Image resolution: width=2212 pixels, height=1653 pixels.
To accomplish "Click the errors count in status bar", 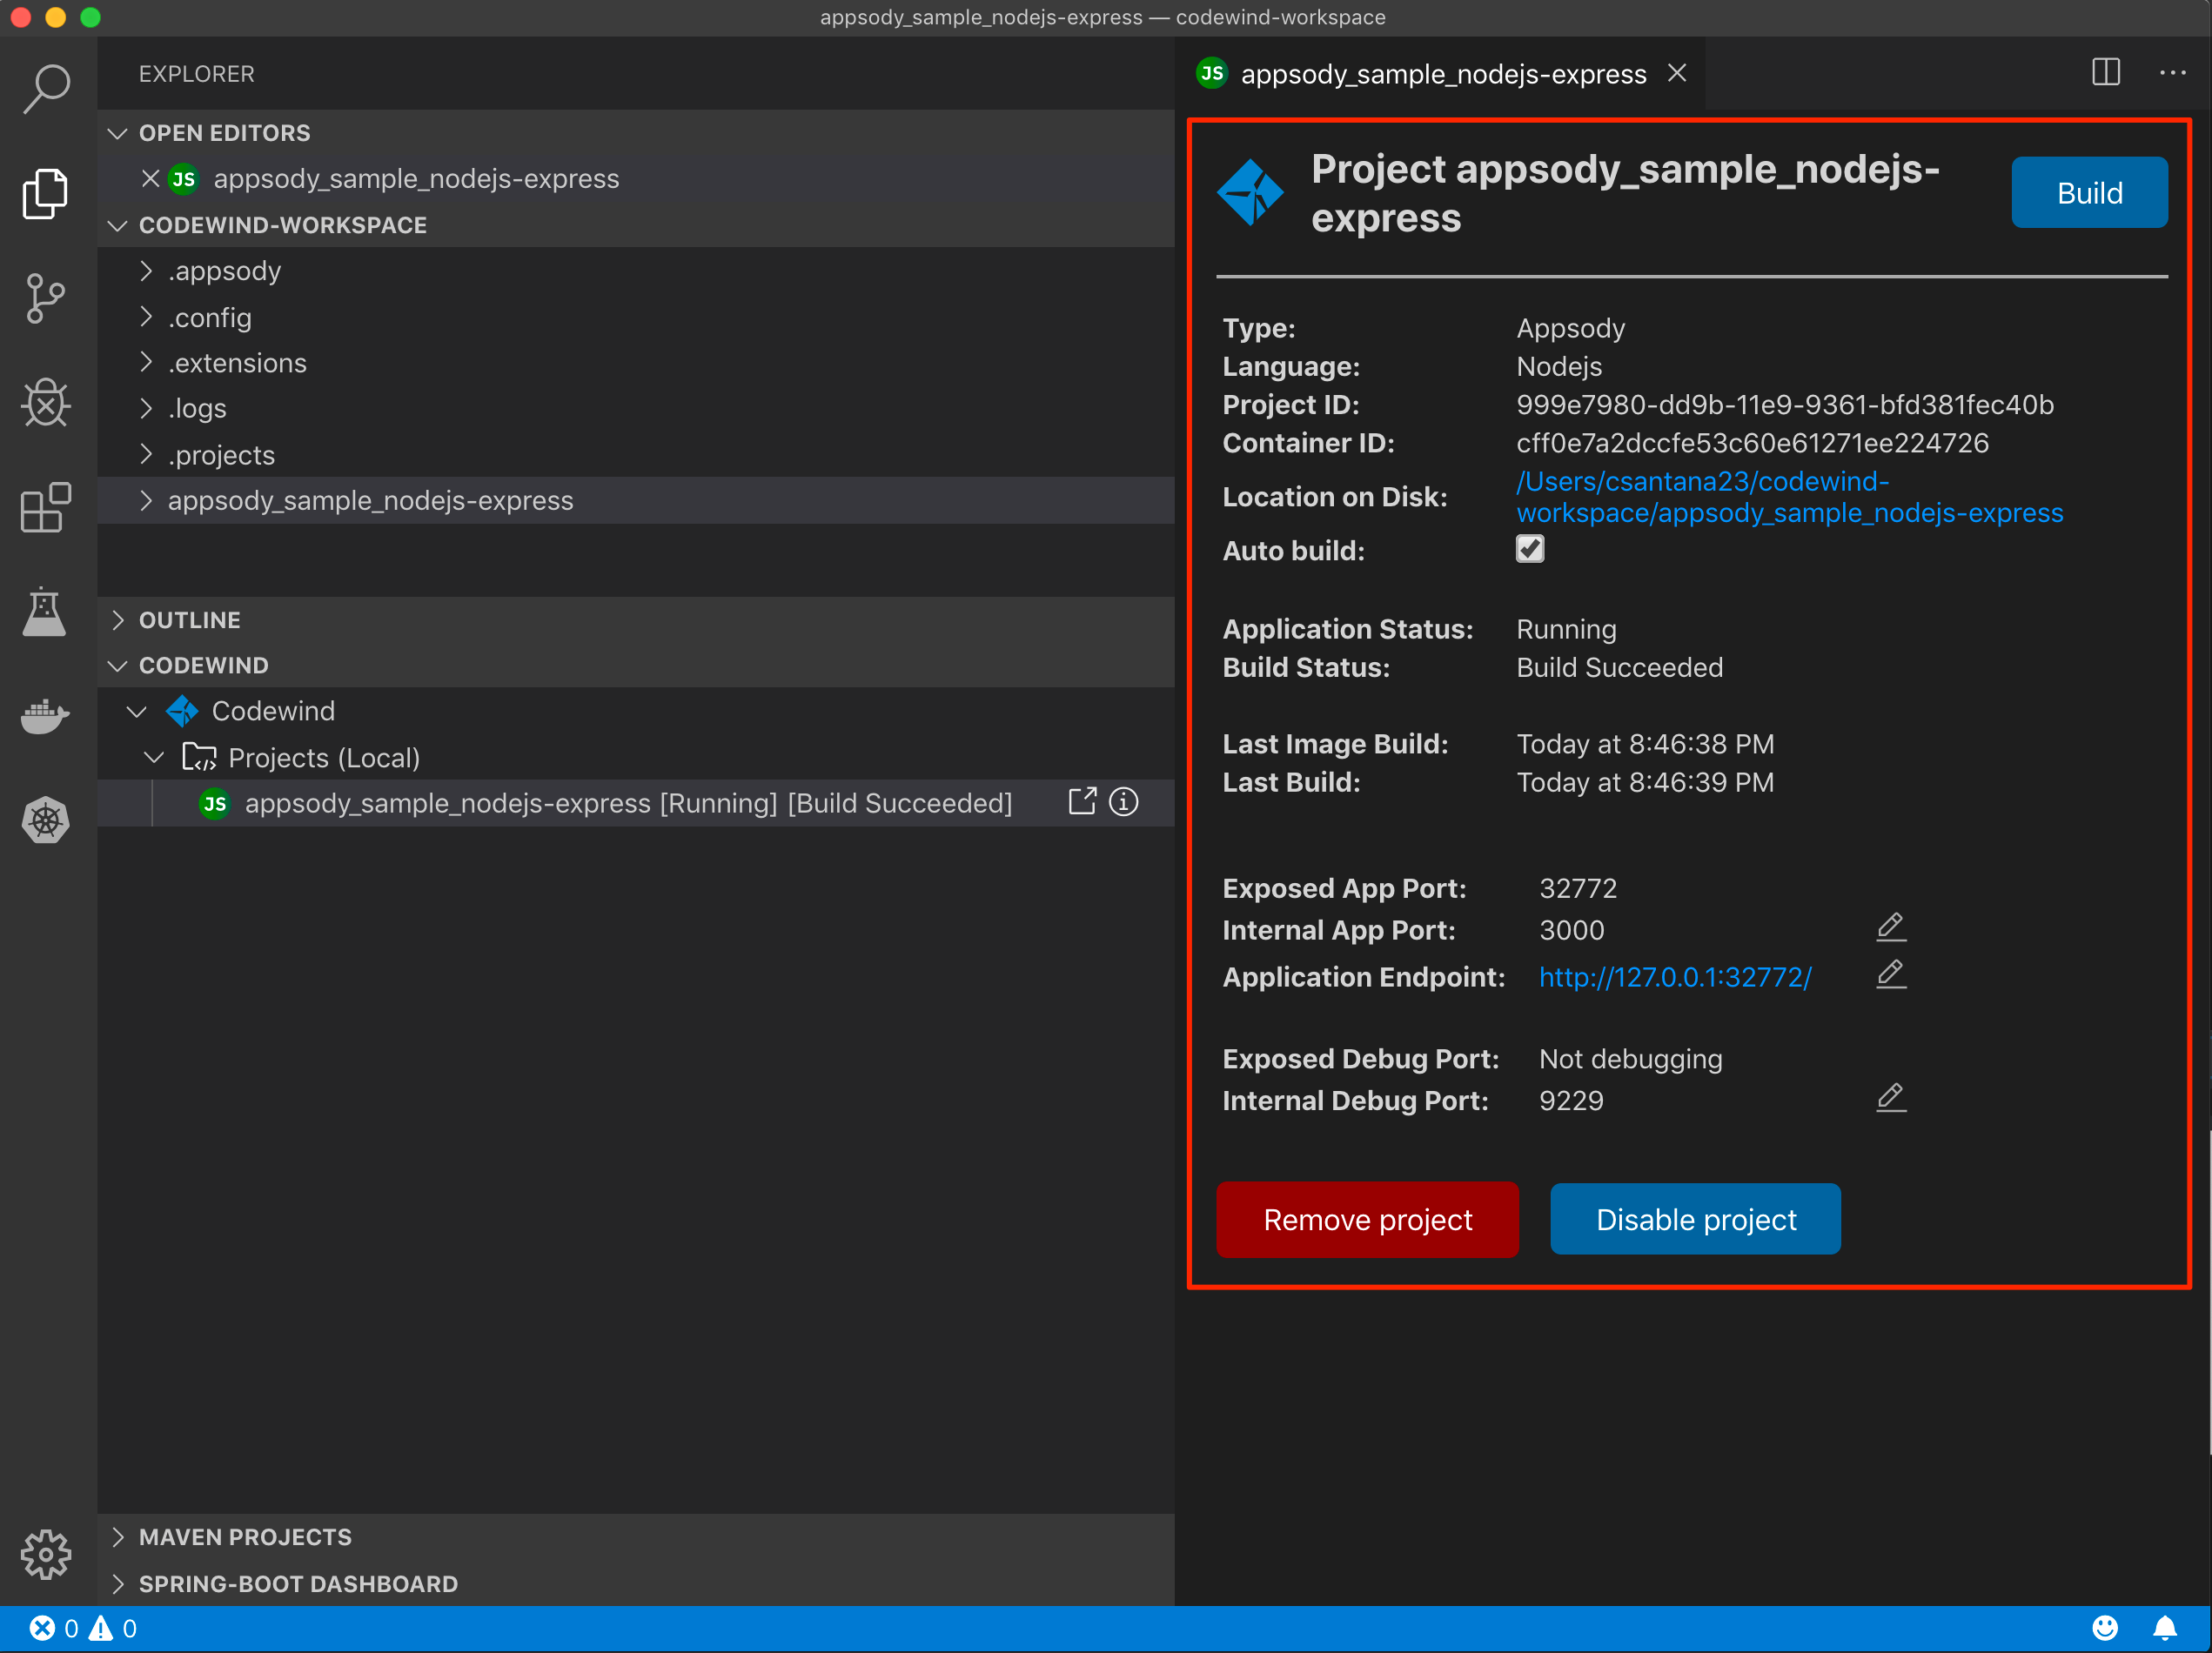I will point(54,1628).
